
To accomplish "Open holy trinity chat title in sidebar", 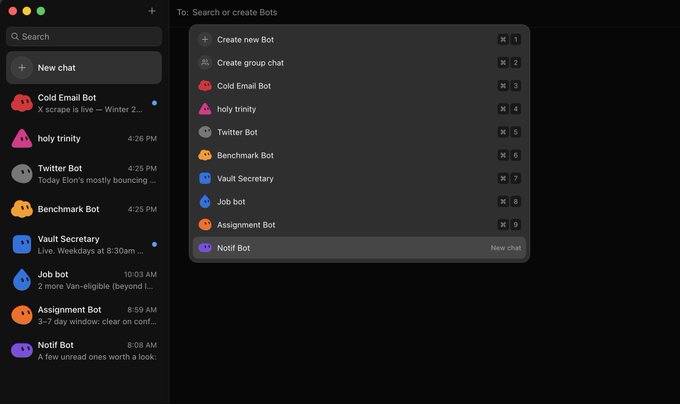I will 59,138.
